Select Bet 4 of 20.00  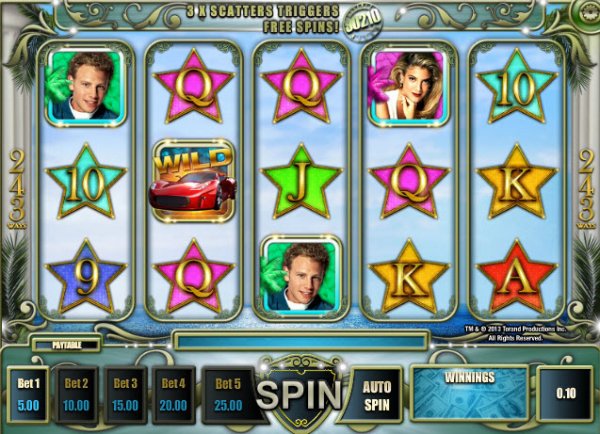[x=173, y=395]
